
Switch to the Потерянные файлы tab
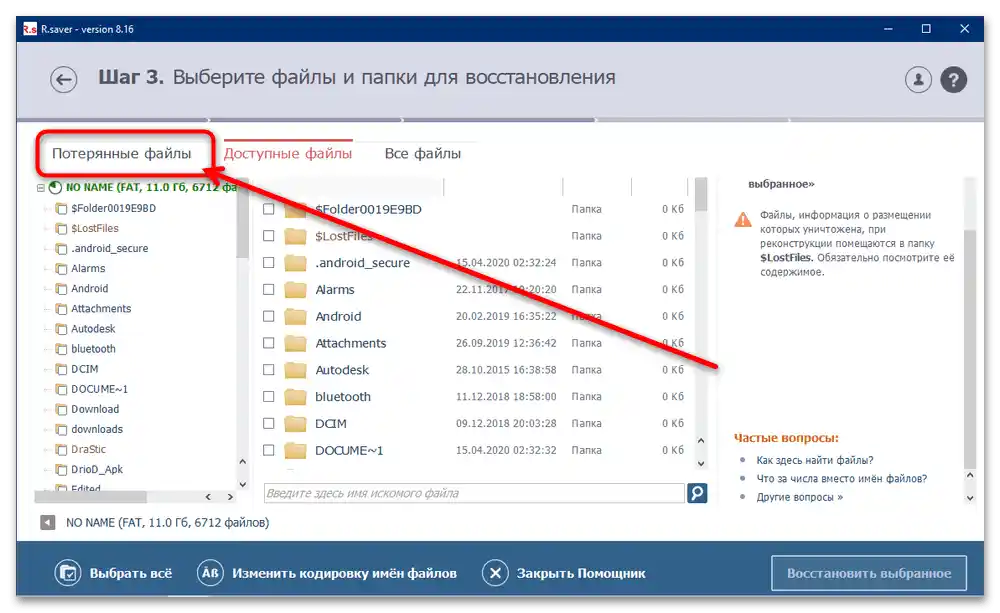click(121, 153)
